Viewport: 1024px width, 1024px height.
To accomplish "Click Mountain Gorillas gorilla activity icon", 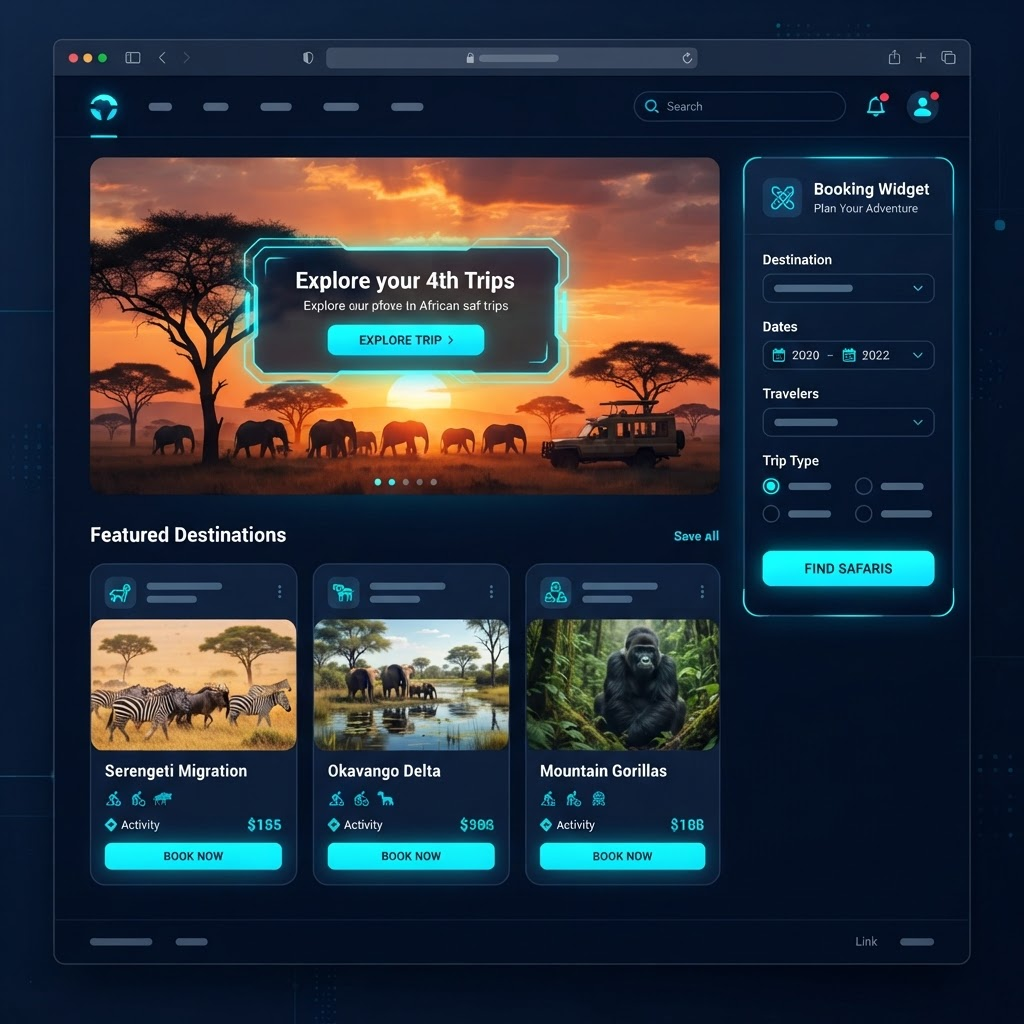I will pyautogui.click(x=598, y=798).
